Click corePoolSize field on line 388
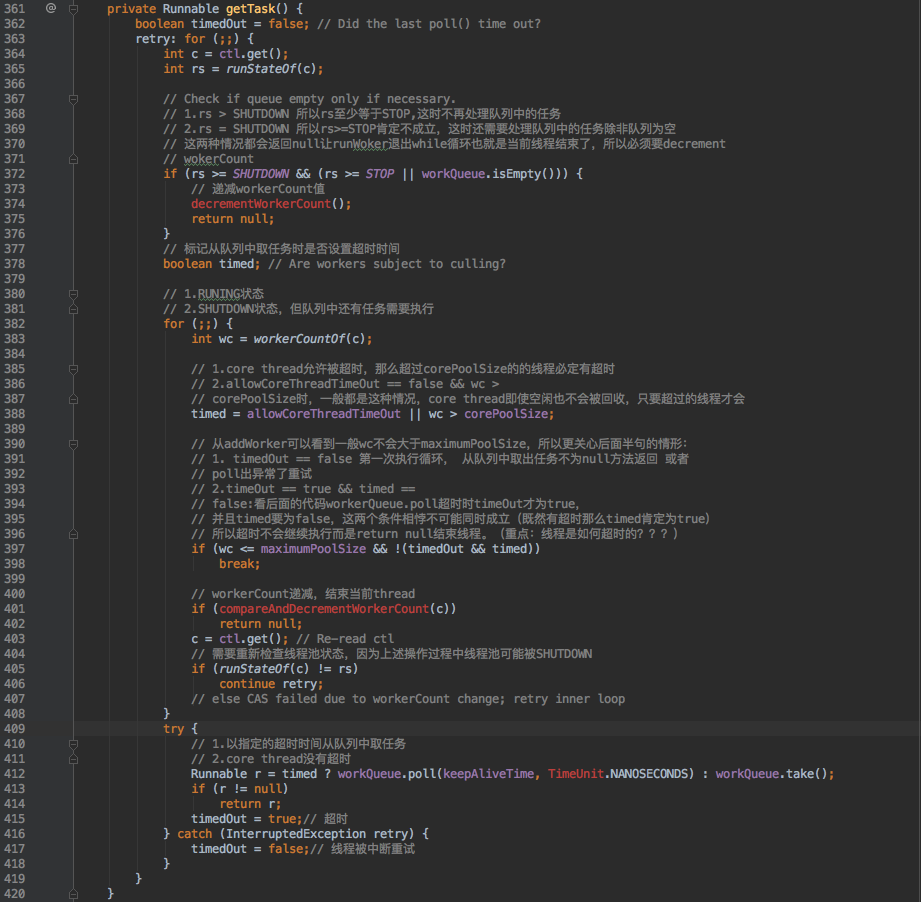 coord(506,414)
